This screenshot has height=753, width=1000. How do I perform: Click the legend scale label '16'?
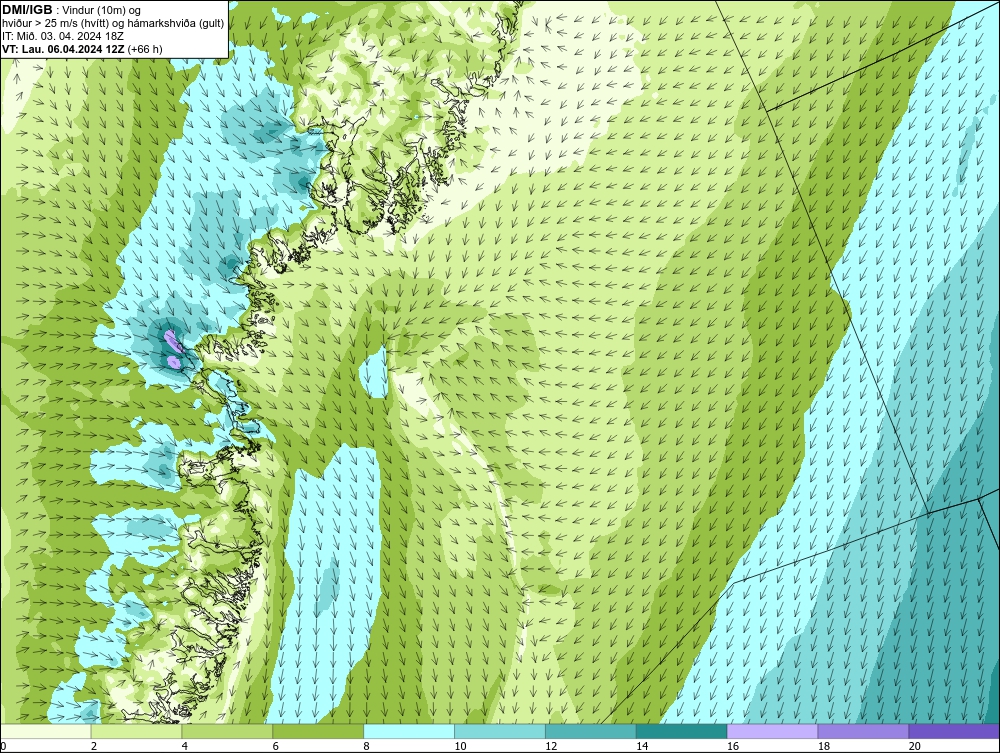pos(733,746)
